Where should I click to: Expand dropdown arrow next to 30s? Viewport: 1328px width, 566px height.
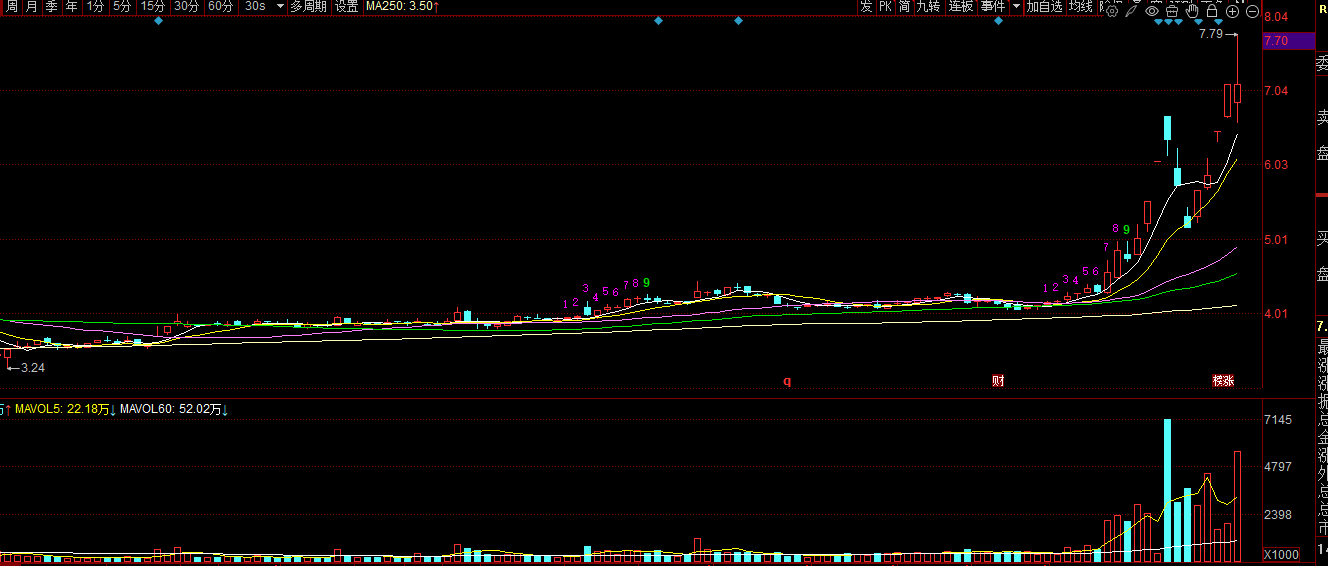[x=280, y=6]
